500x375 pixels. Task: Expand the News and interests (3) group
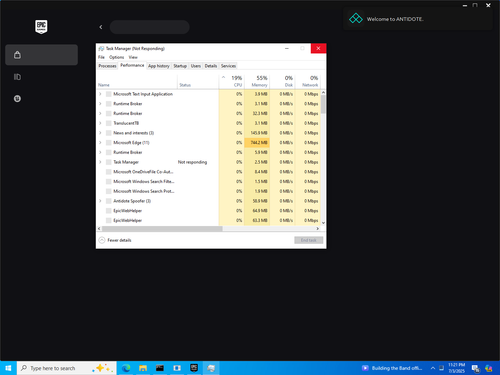pyautogui.click(x=100, y=133)
